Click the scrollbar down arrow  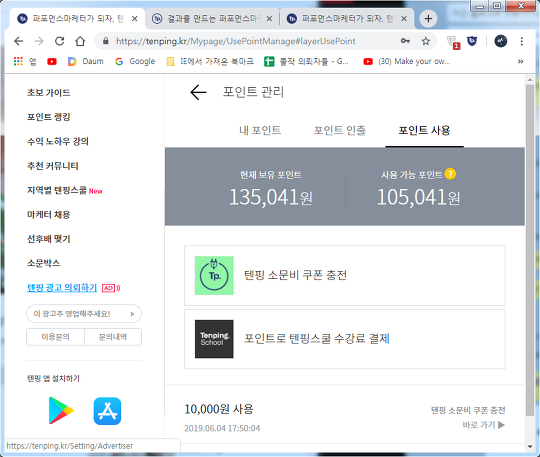pyautogui.click(x=530, y=447)
